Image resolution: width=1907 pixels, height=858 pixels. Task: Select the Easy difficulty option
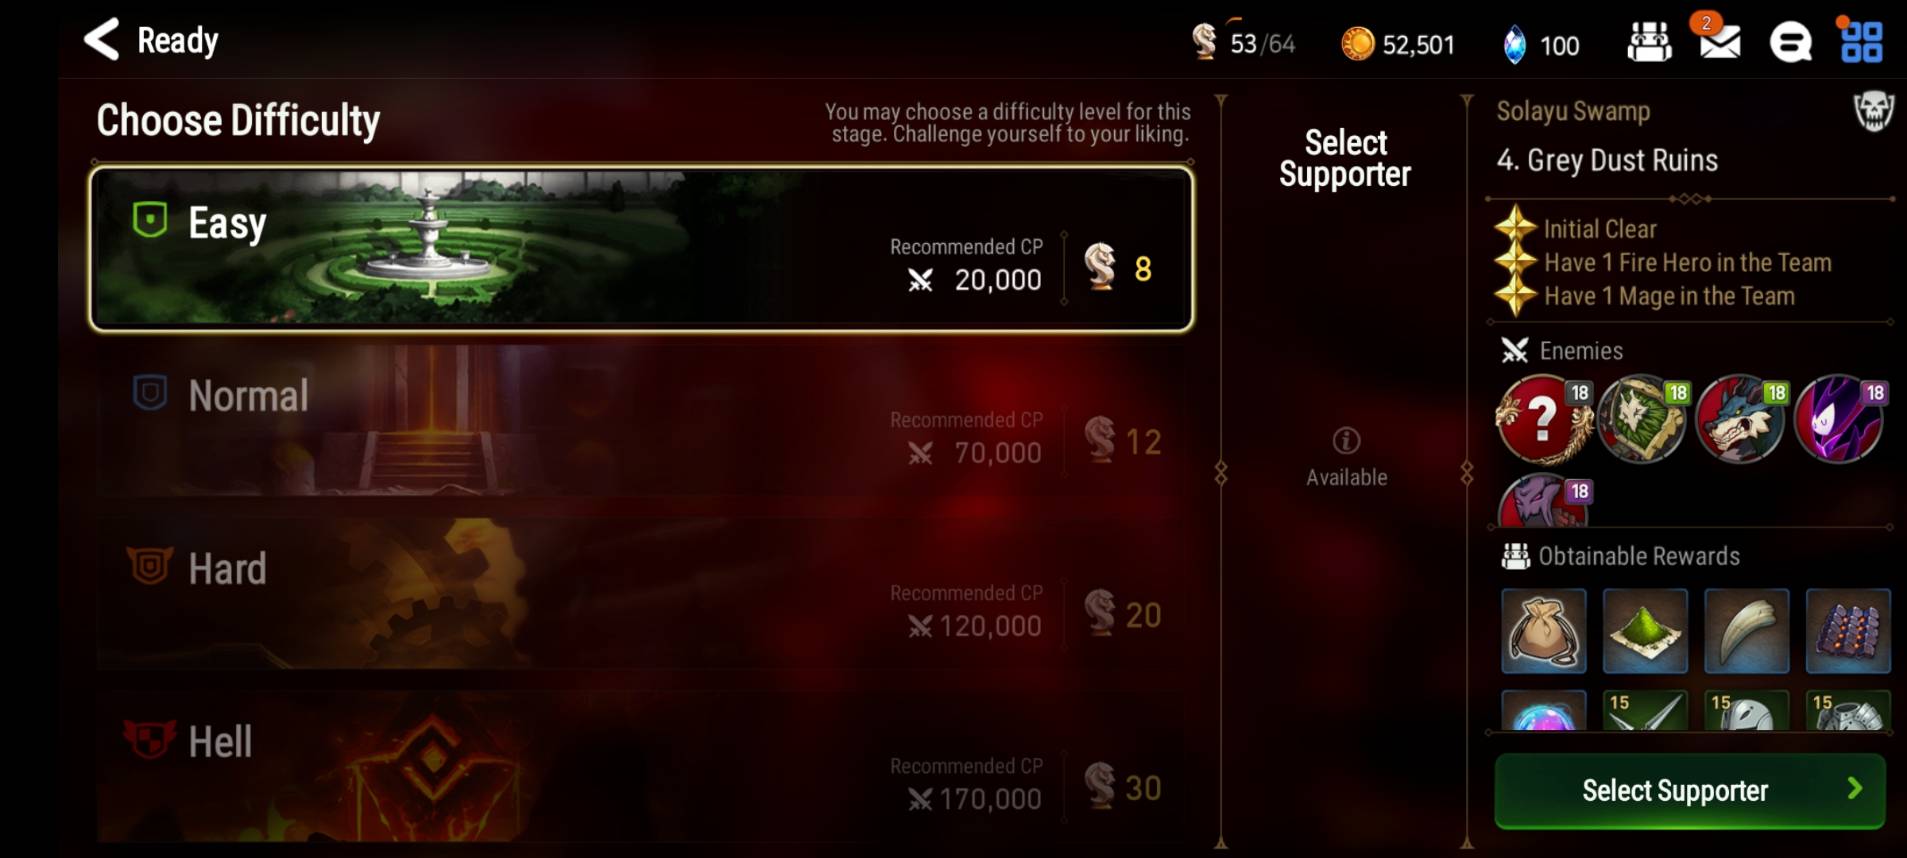click(x=641, y=249)
